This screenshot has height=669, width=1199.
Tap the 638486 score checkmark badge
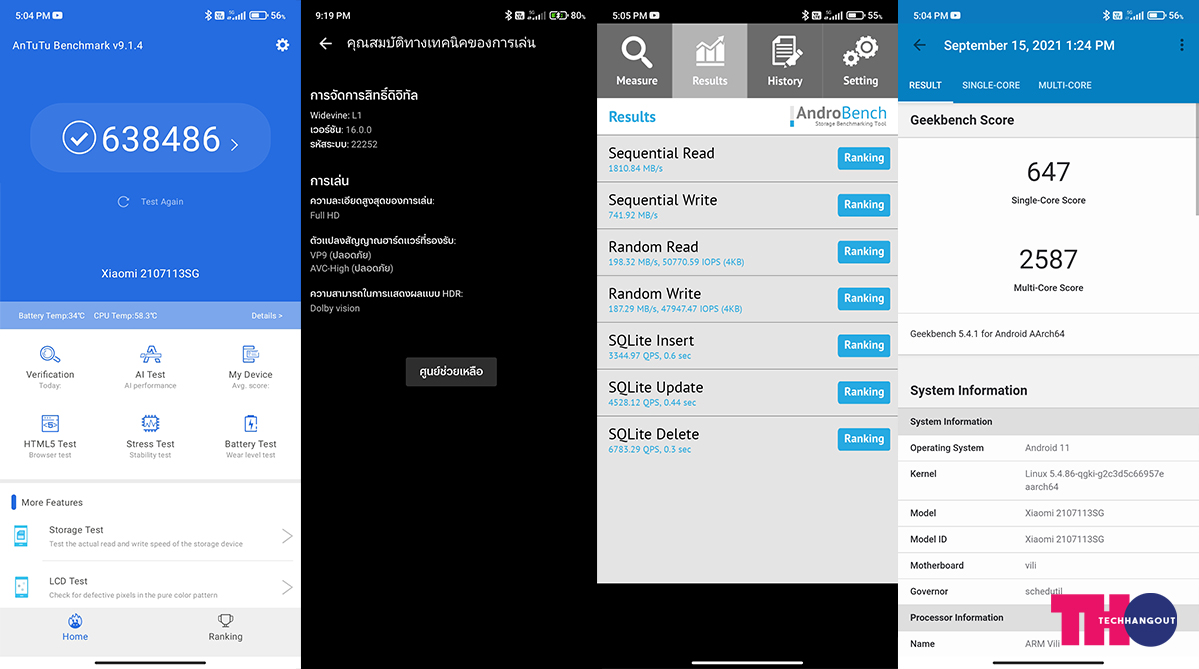(x=79, y=138)
